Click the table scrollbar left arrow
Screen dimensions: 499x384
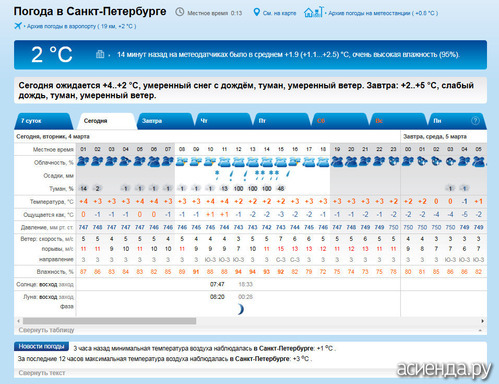(x=19, y=321)
